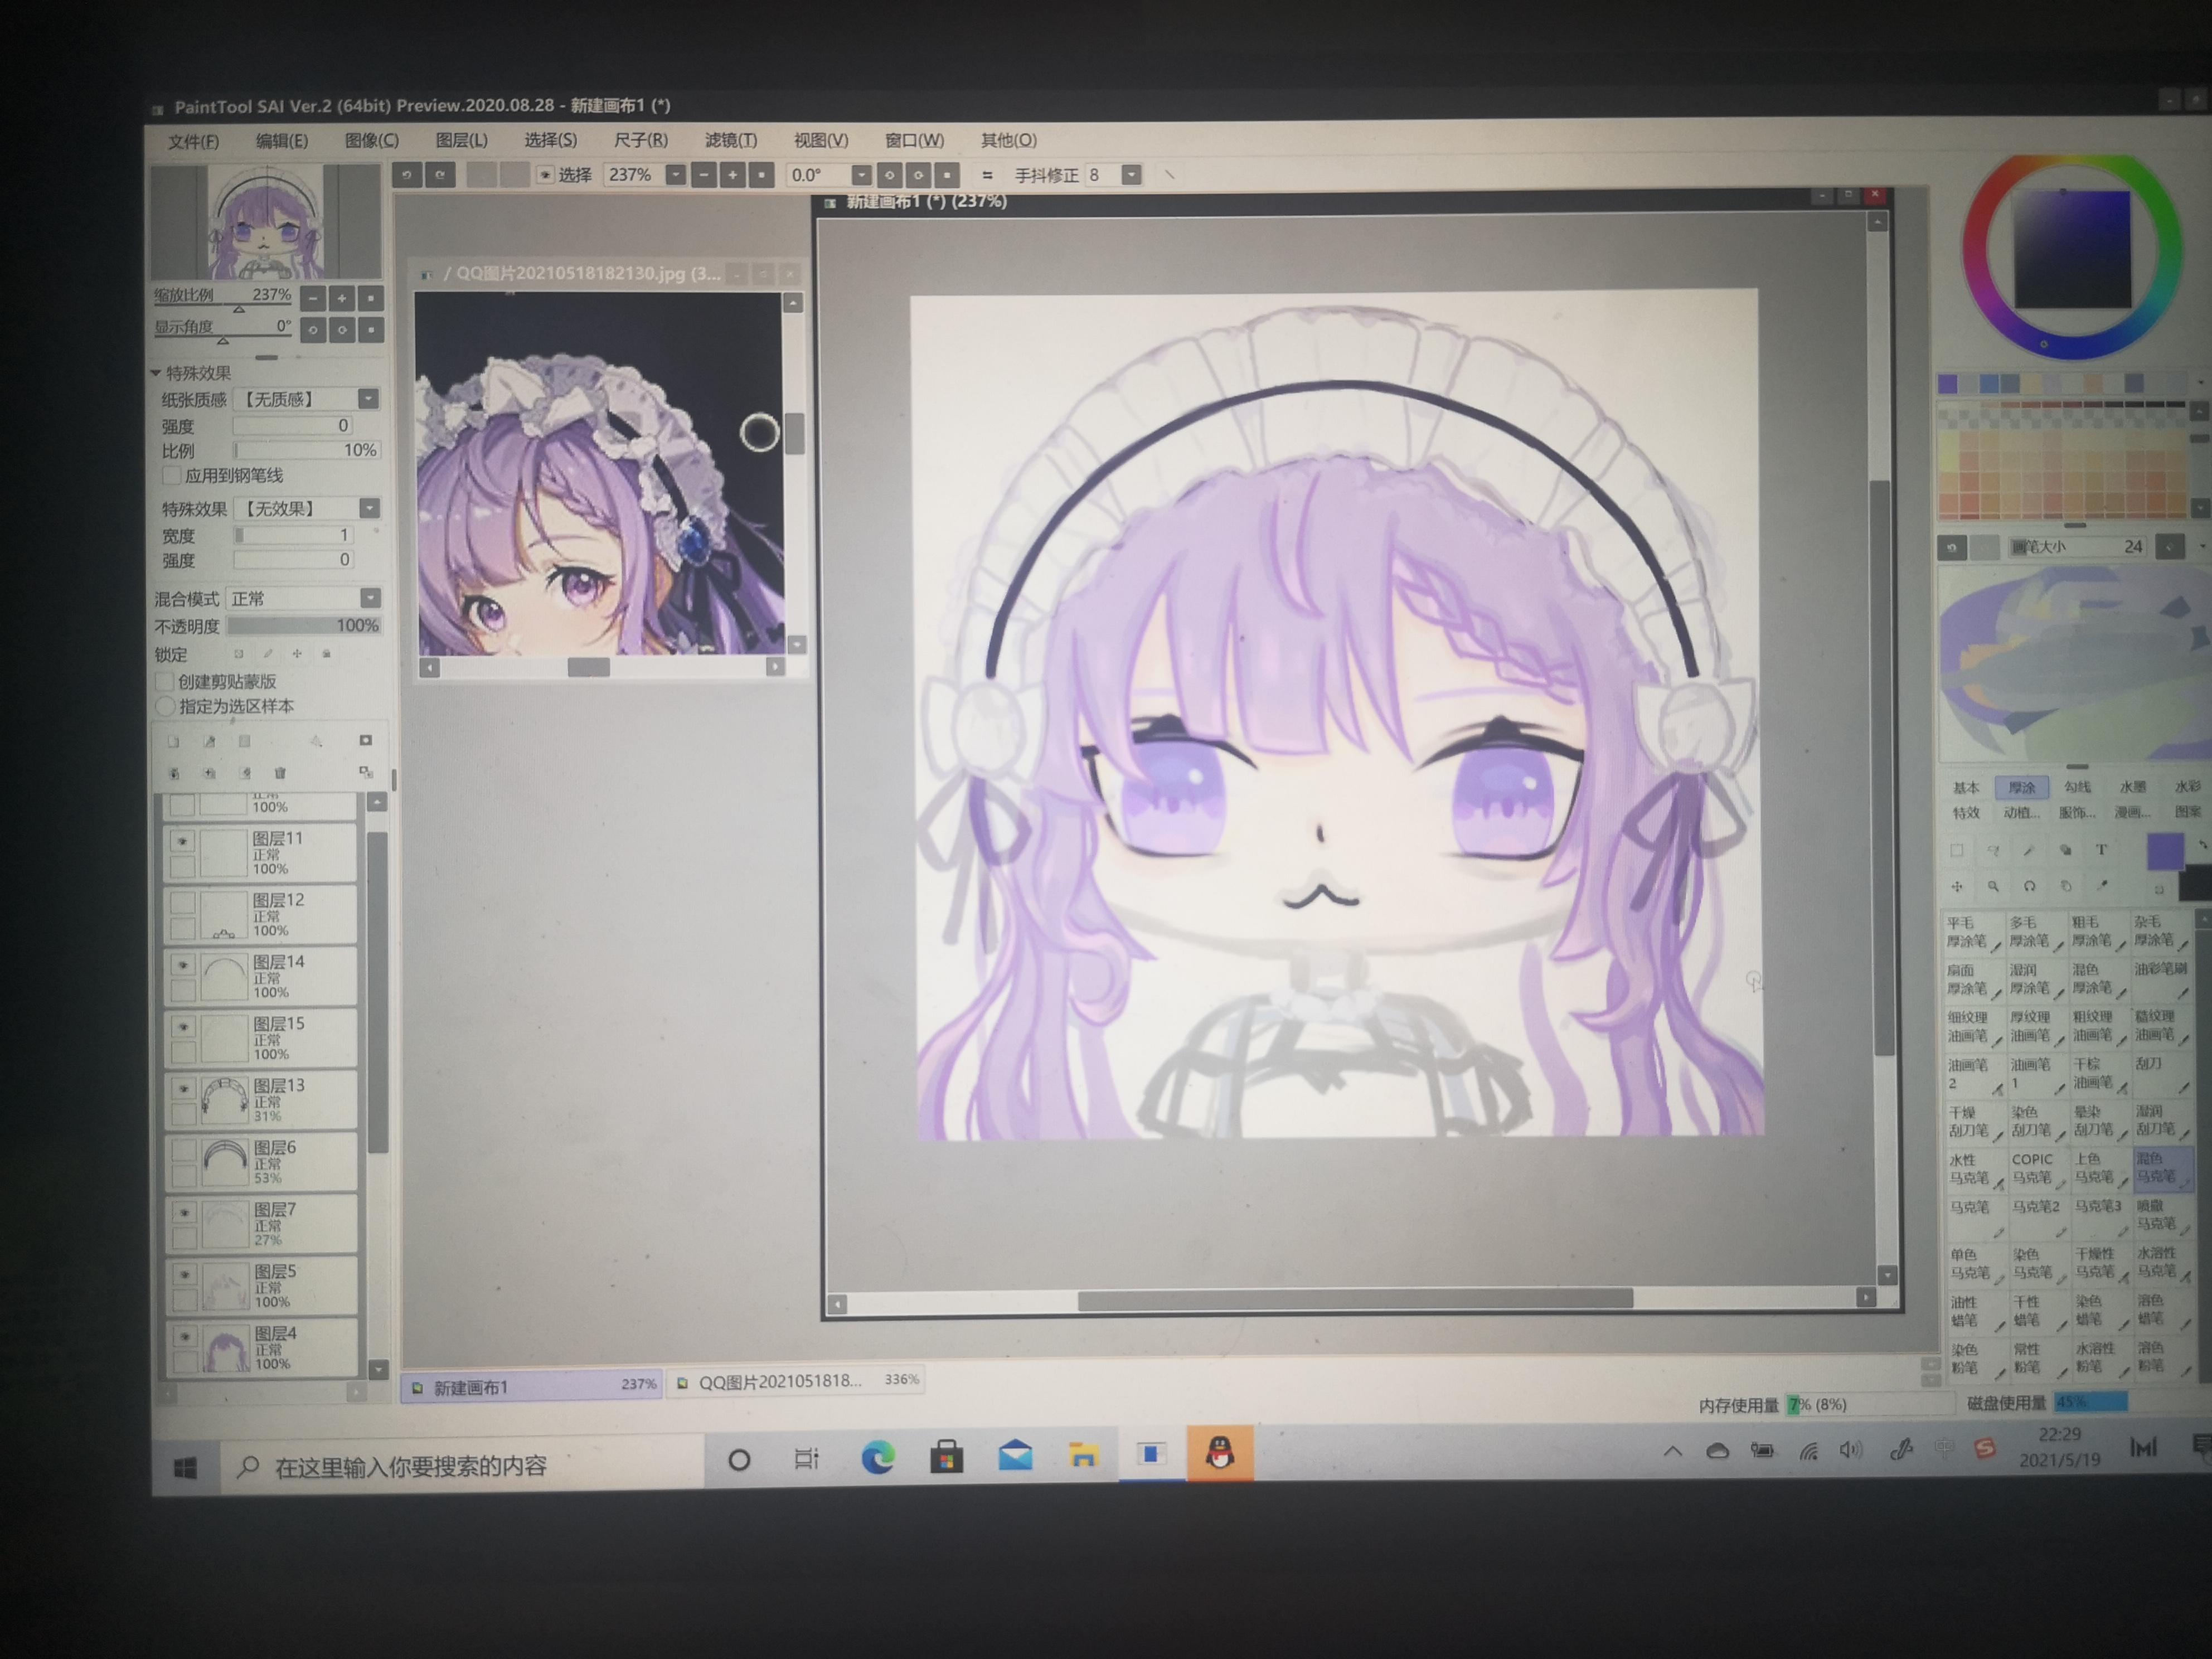This screenshot has width=2212, height=1659.
Task: Click the Windows Start button
Action: (x=185, y=1468)
